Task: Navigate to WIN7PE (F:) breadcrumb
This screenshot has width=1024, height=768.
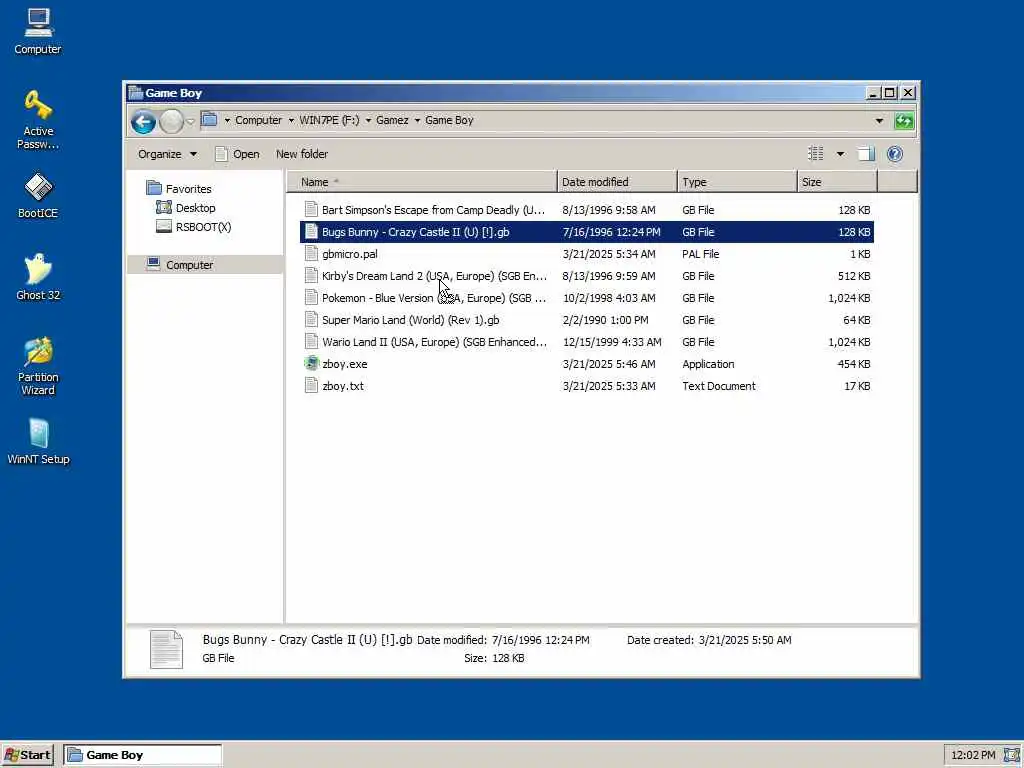Action: click(x=329, y=120)
